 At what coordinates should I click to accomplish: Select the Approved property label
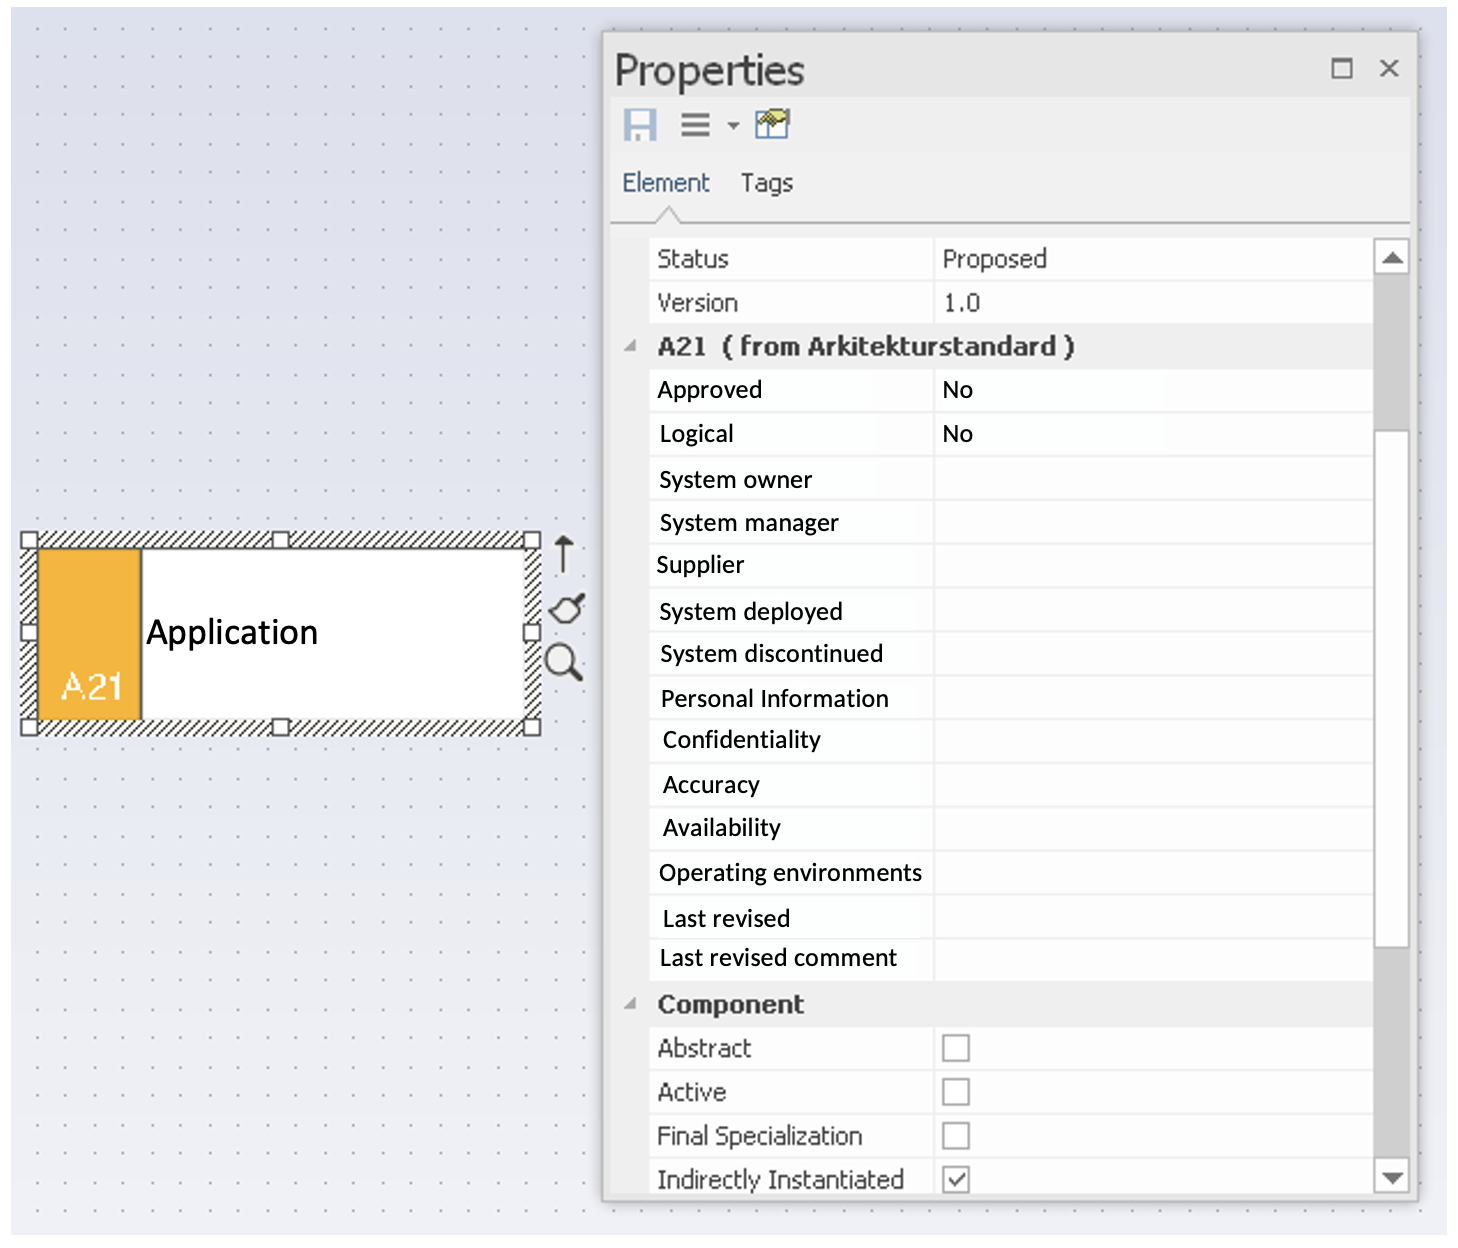pos(710,390)
